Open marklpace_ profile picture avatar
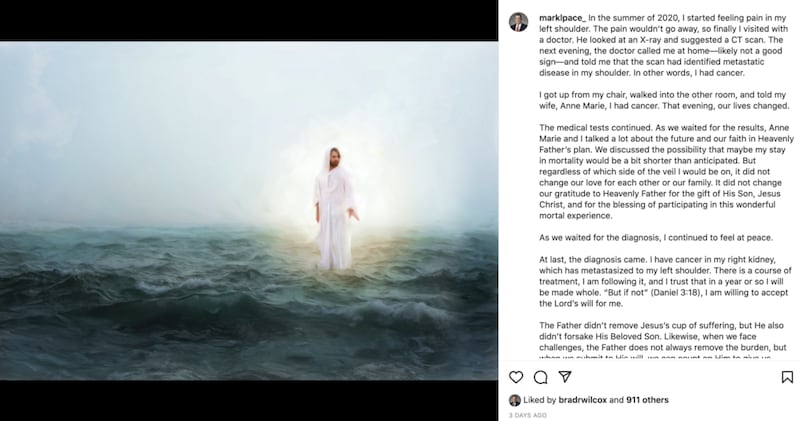The image size is (800, 421). coord(518,22)
